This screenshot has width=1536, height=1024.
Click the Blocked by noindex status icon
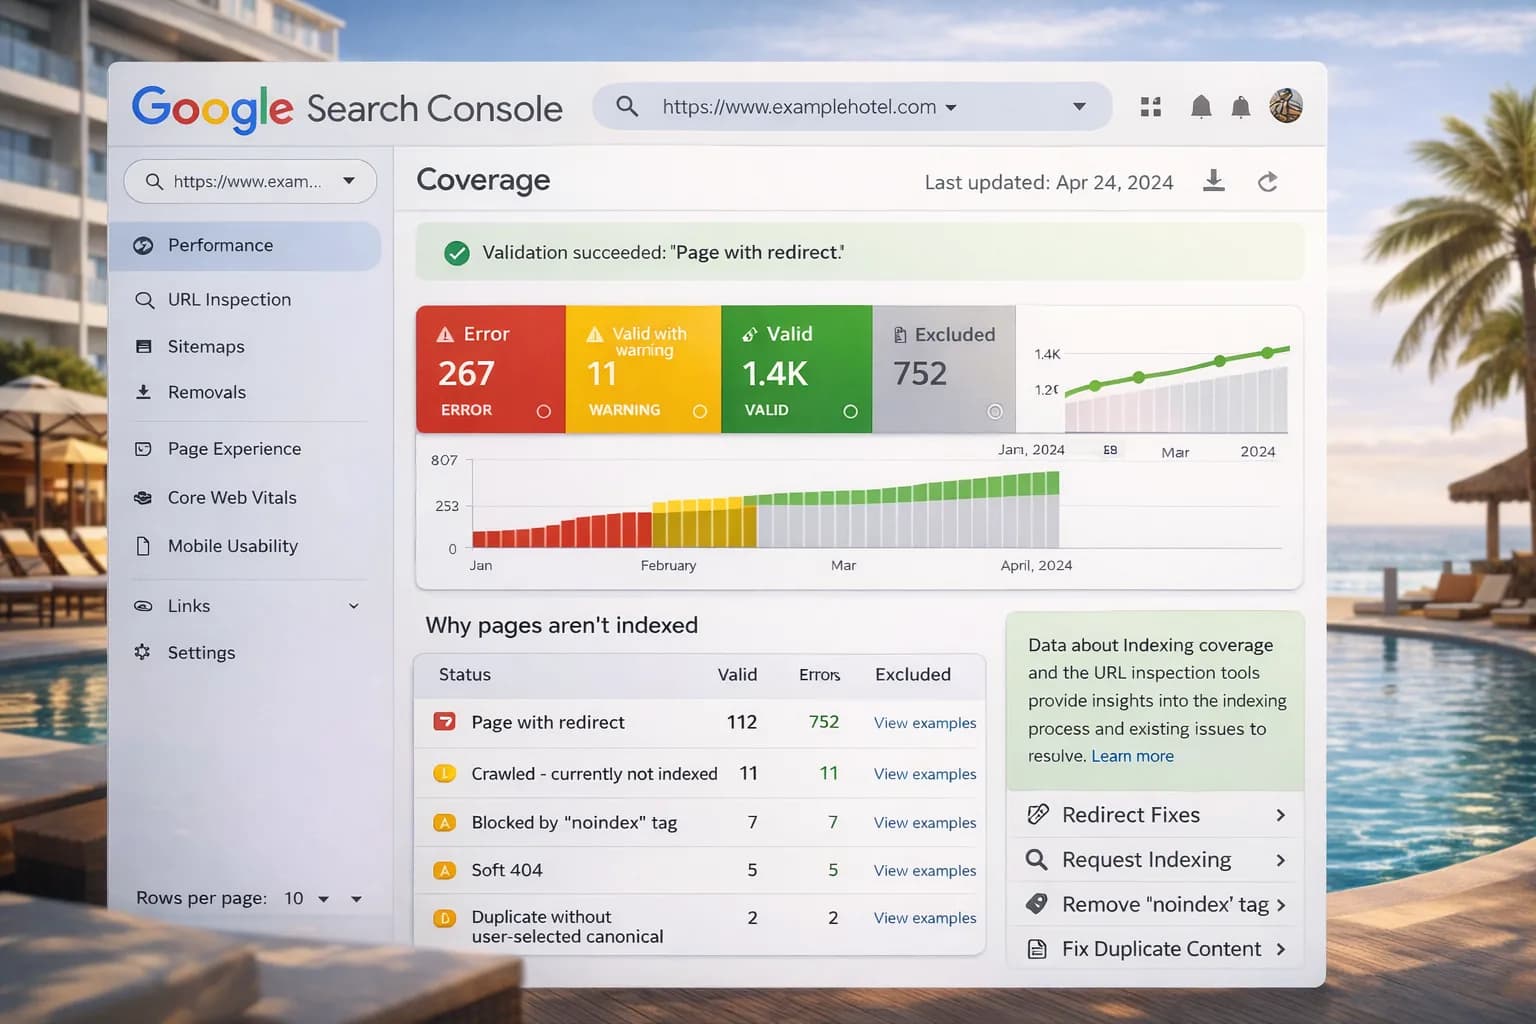point(444,822)
